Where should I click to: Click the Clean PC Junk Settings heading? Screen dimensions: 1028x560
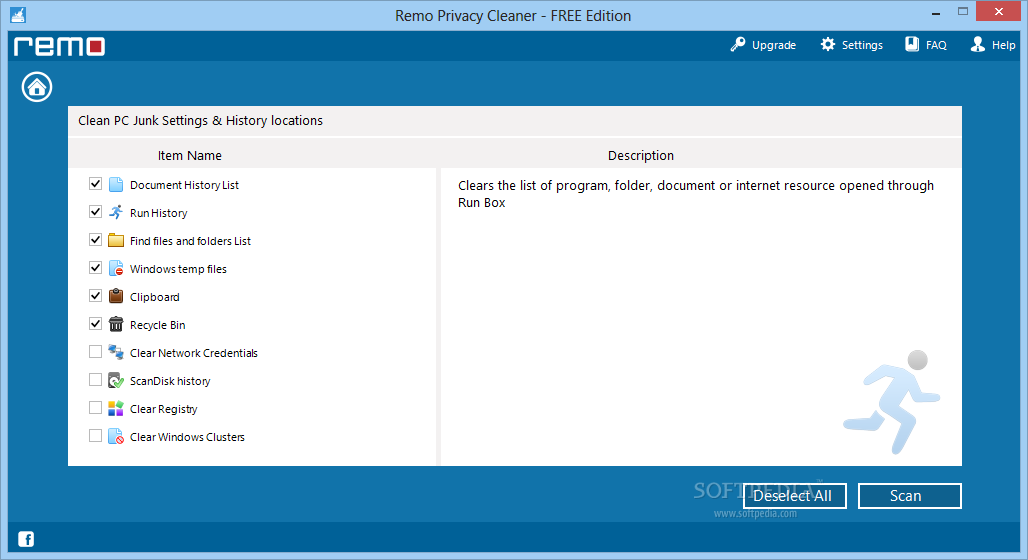point(201,121)
